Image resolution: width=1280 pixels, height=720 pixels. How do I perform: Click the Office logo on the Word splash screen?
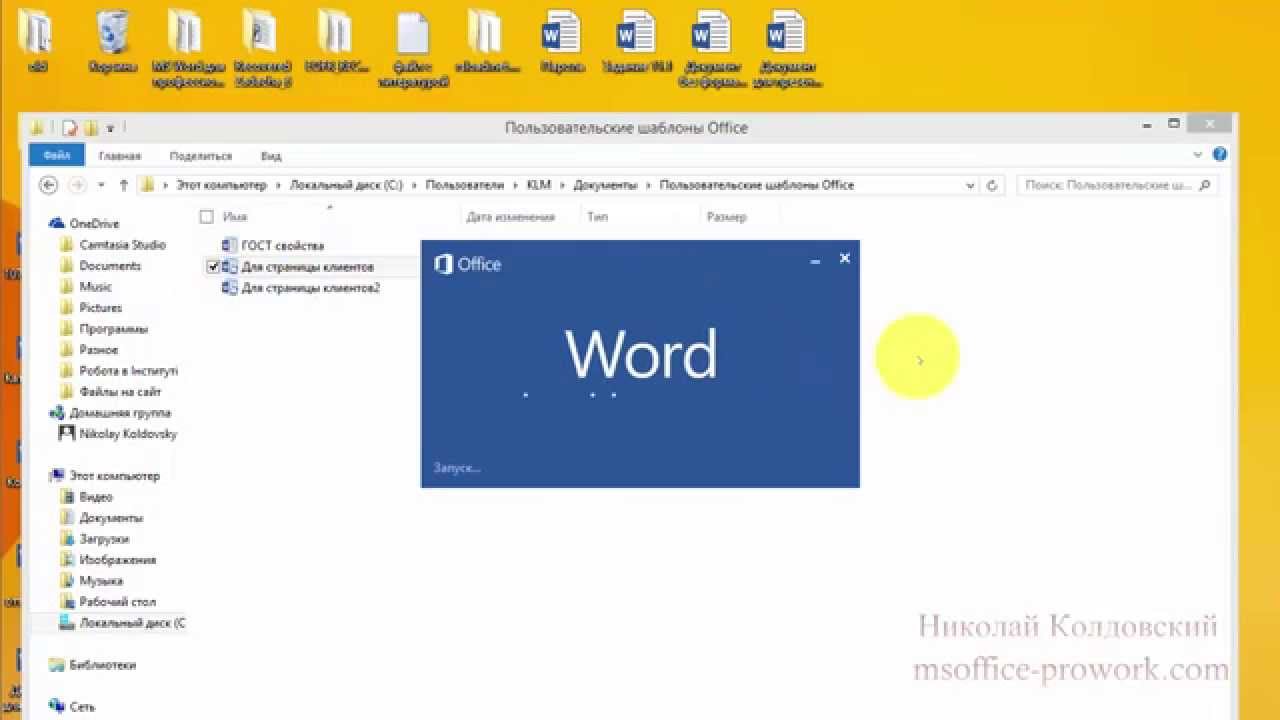[444, 264]
